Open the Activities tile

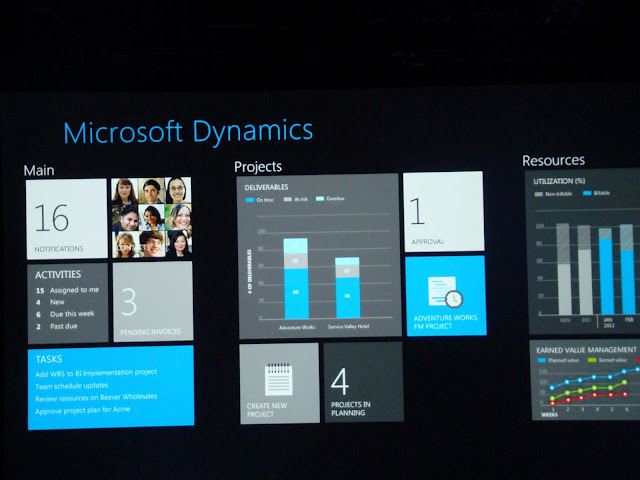coord(68,304)
